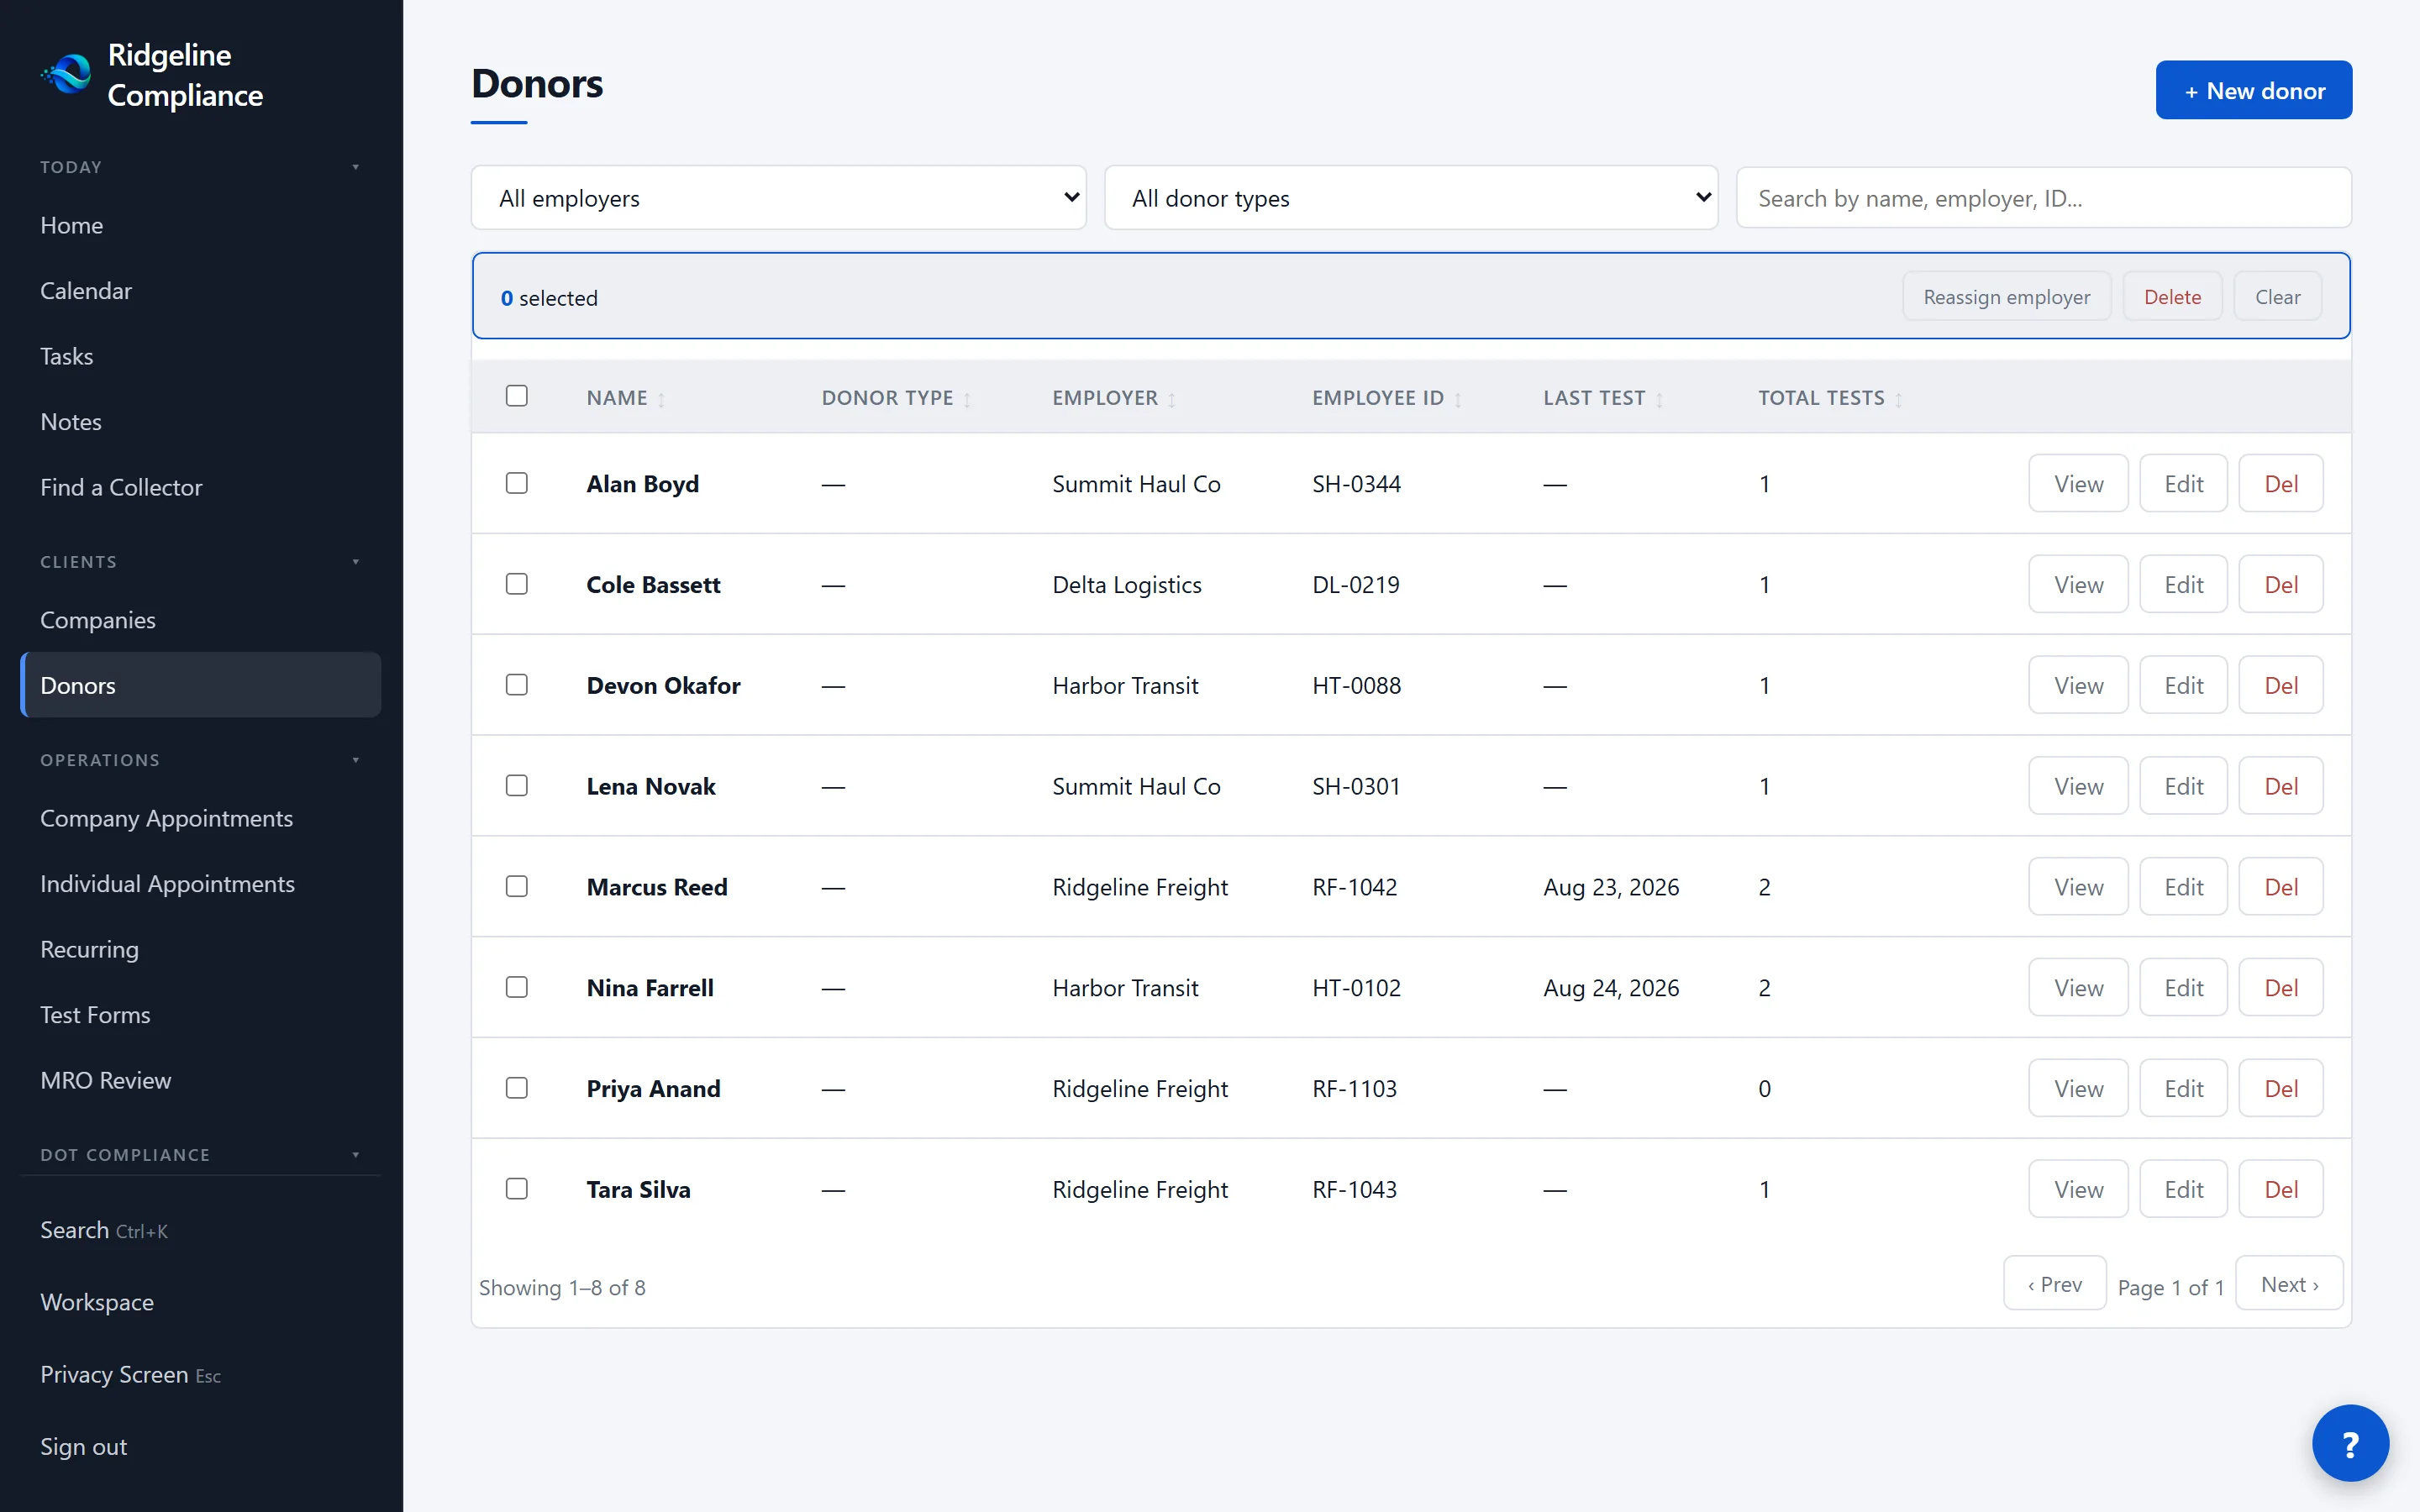Screen dimensions: 2420x1512
Task: View Lena Novak's donor record
Action: pos(2078,786)
